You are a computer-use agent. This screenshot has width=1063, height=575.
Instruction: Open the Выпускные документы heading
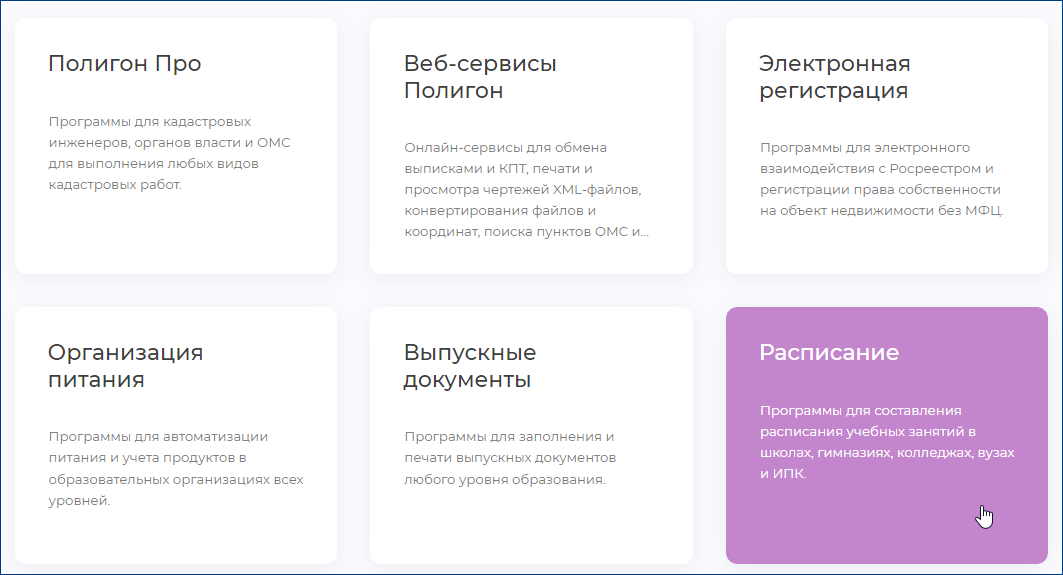tap(469, 366)
